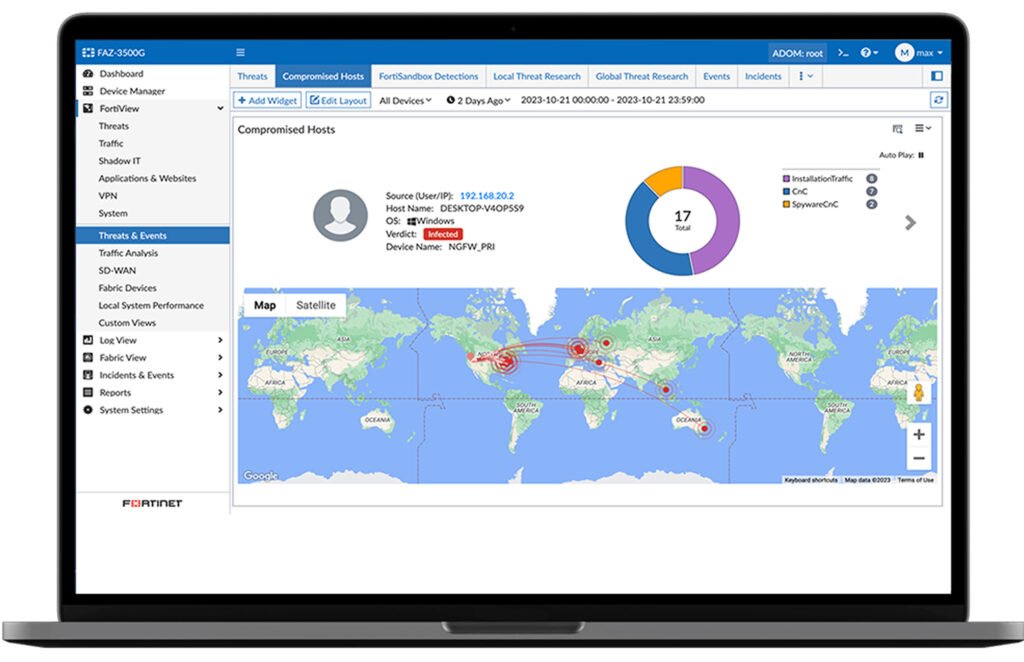Toggle the side panel layout icon
This screenshot has width=1024, height=662.
(937, 76)
